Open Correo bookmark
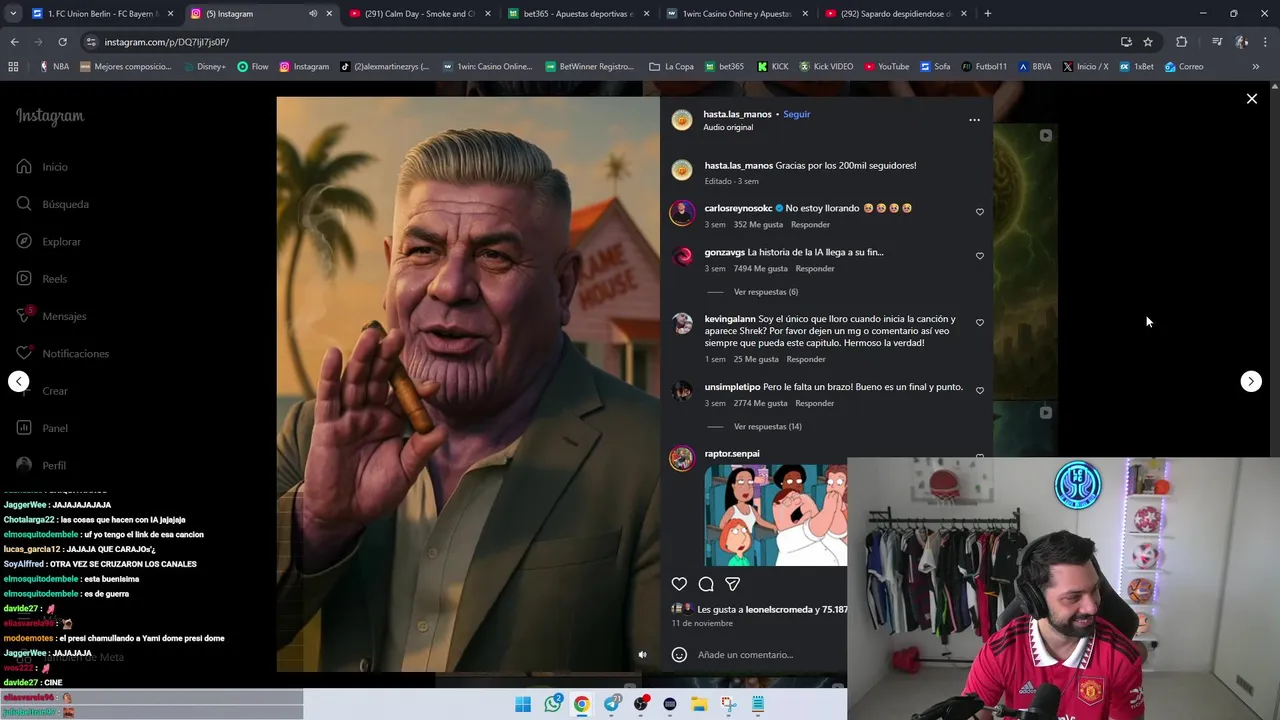The image size is (1280, 720). [x=1184, y=67]
